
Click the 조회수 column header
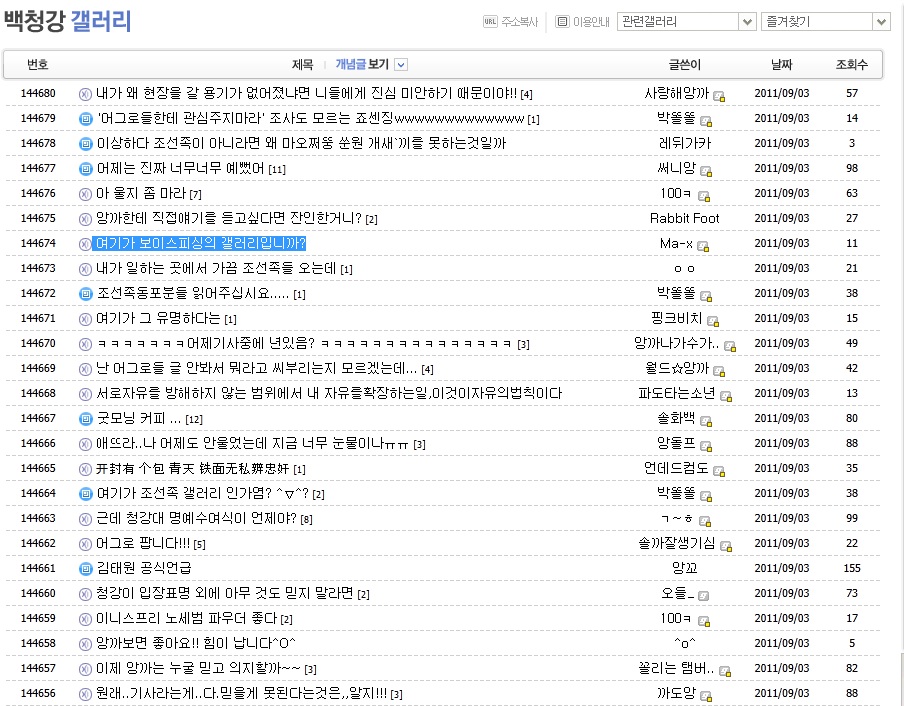point(852,65)
